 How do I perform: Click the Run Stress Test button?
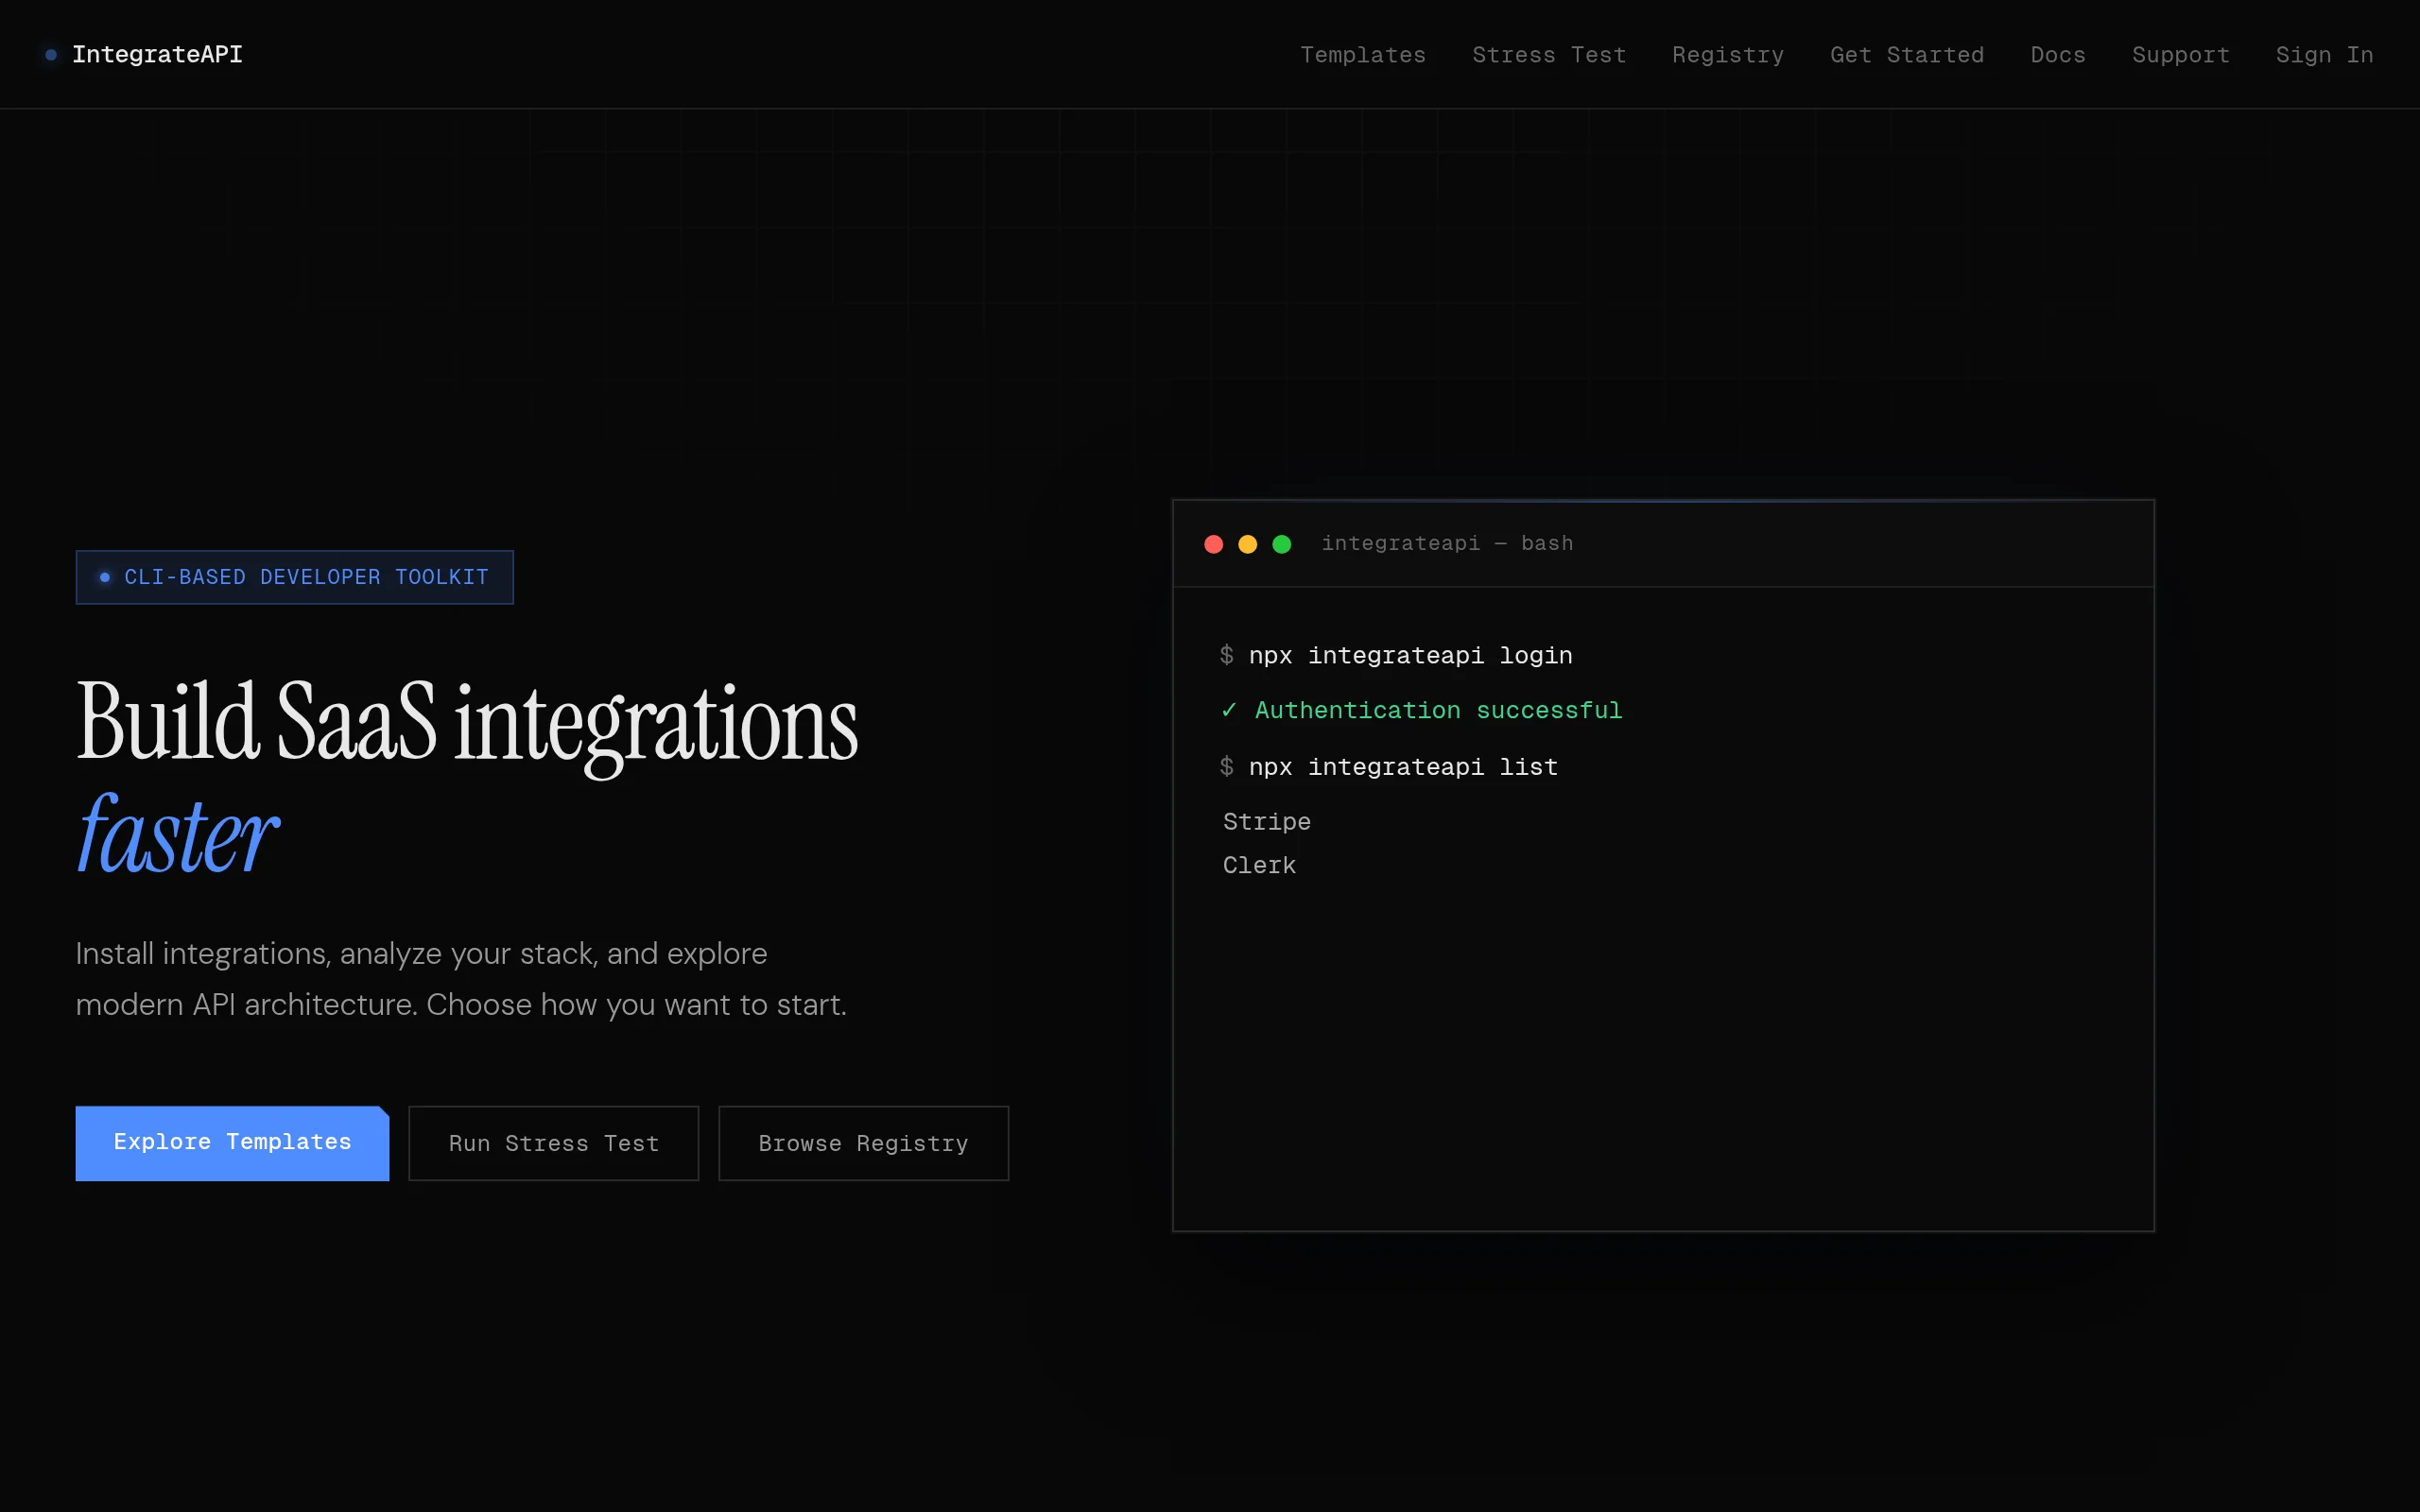tap(553, 1143)
